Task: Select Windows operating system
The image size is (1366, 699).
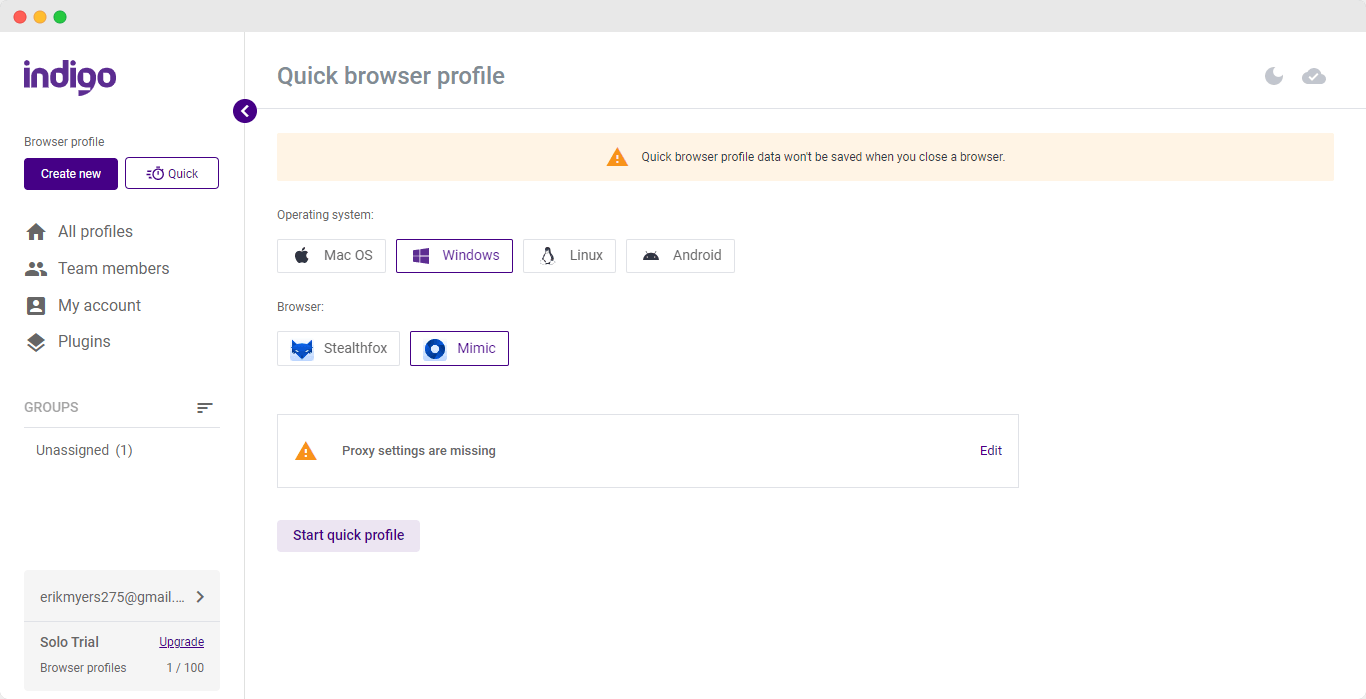Action: click(454, 256)
